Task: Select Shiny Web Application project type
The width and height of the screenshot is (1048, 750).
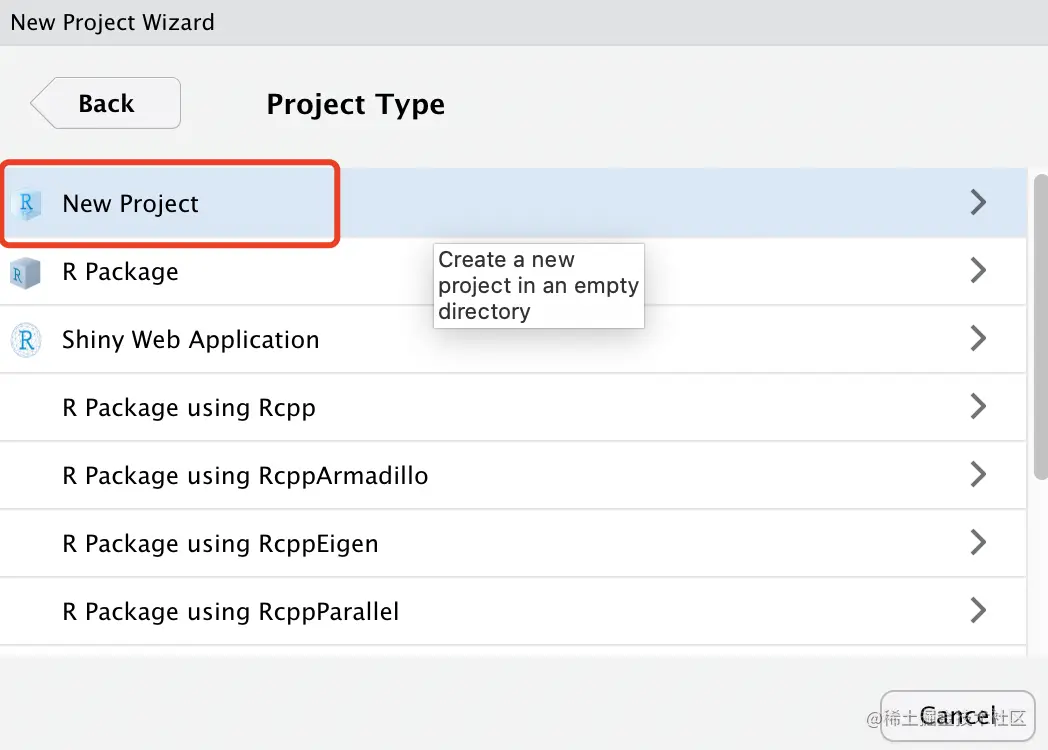Action: point(191,340)
